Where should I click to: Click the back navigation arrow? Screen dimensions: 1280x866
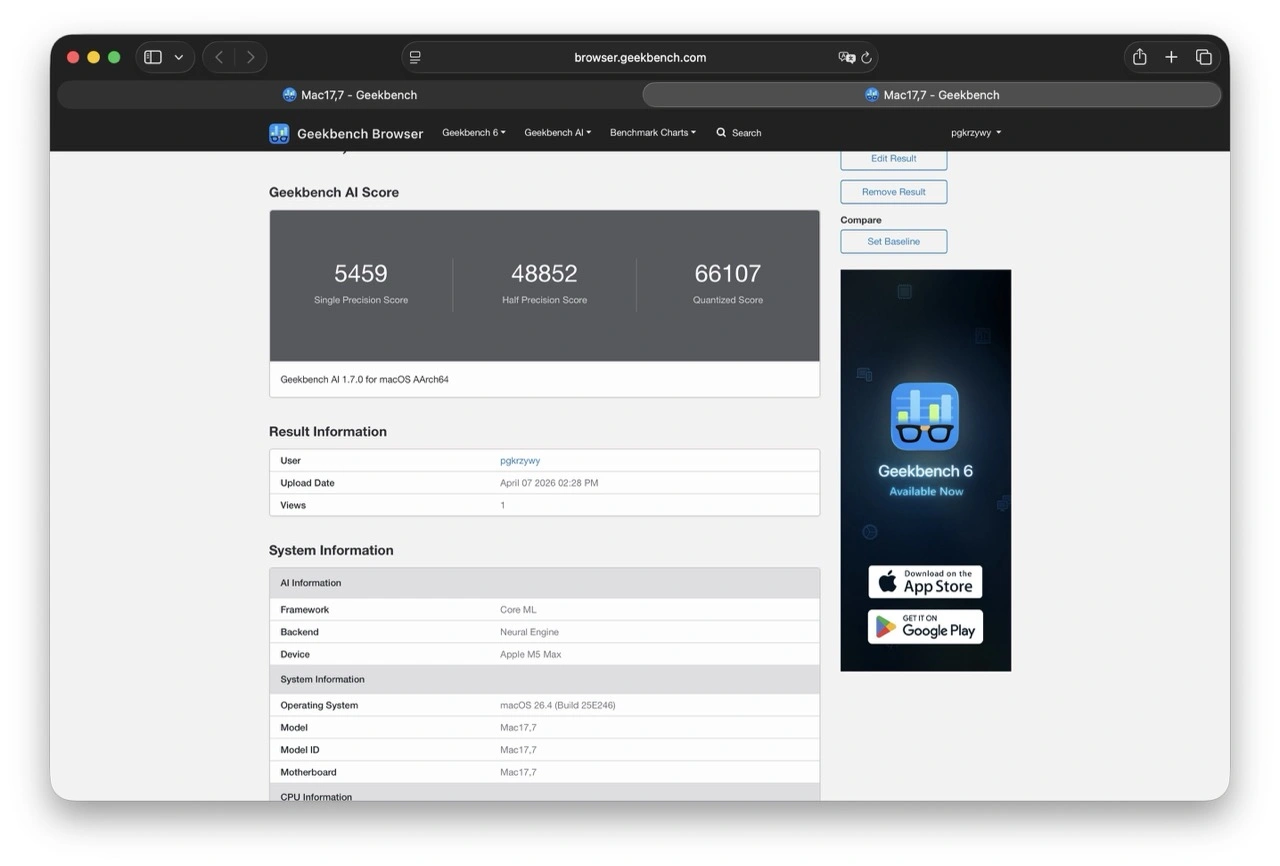[219, 58]
